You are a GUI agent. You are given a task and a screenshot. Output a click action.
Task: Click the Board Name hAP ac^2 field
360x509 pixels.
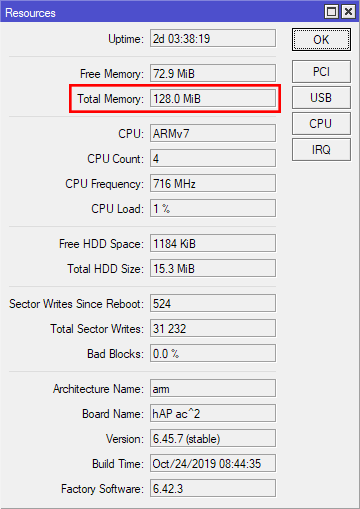(x=213, y=413)
